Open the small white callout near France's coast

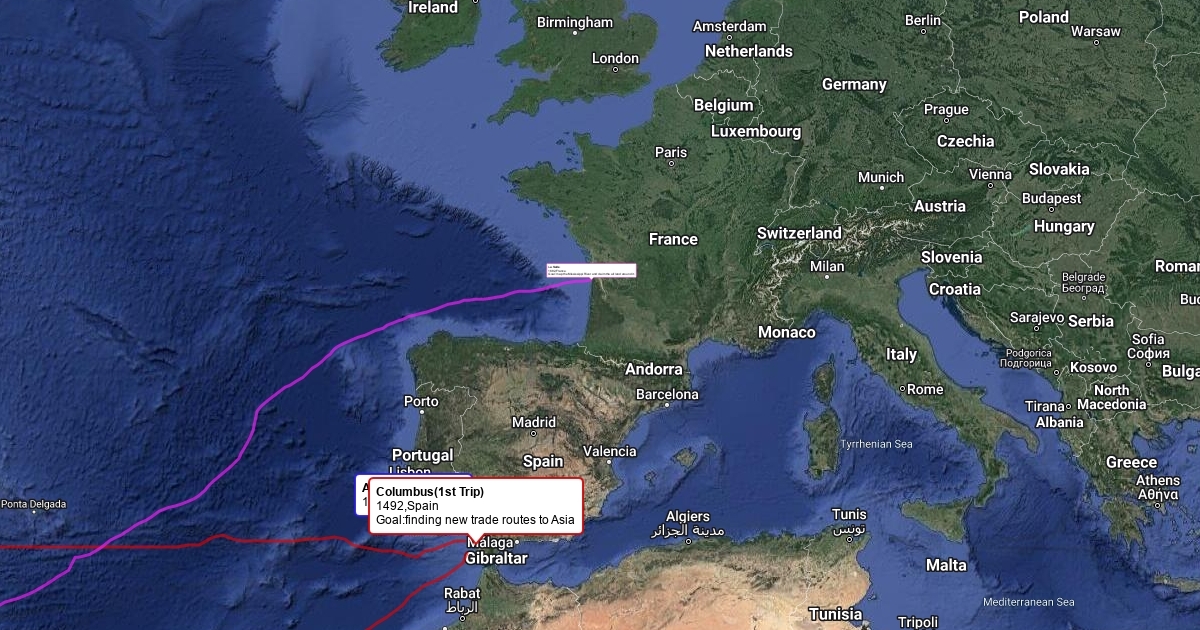click(x=592, y=271)
